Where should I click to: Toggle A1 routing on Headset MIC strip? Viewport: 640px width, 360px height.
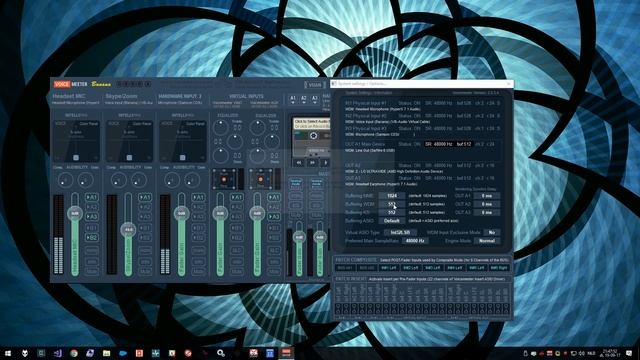coord(92,197)
